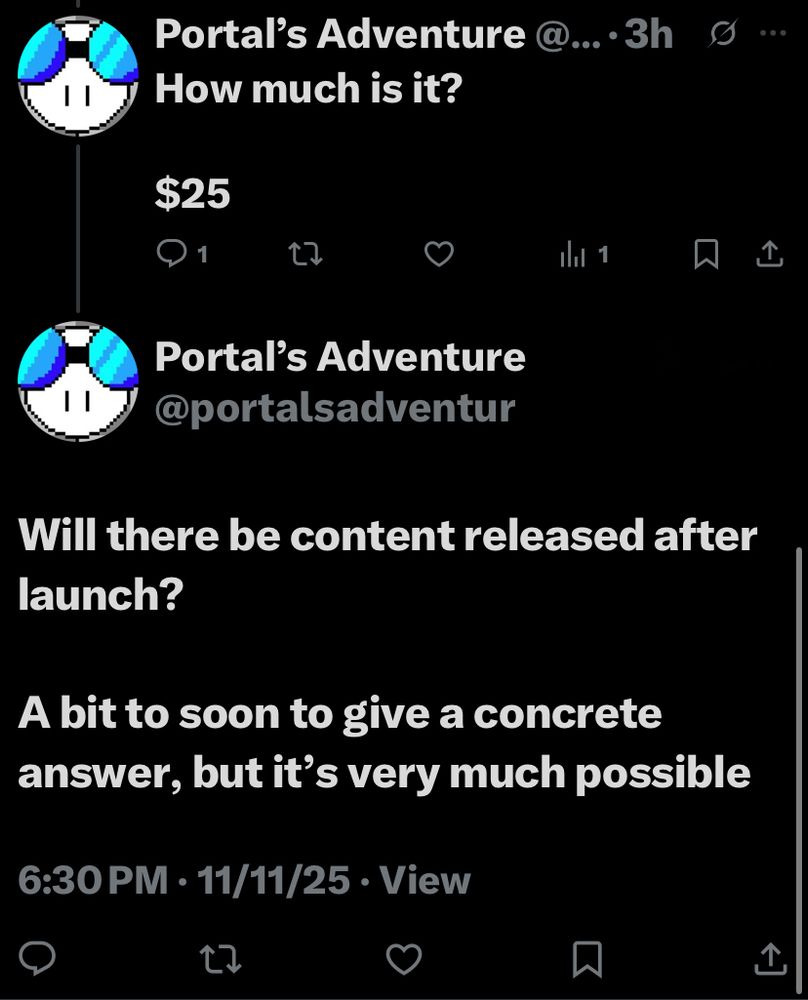Bookmark the main tweet at bottom
808x1000 pixels.
(x=587, y=959)
